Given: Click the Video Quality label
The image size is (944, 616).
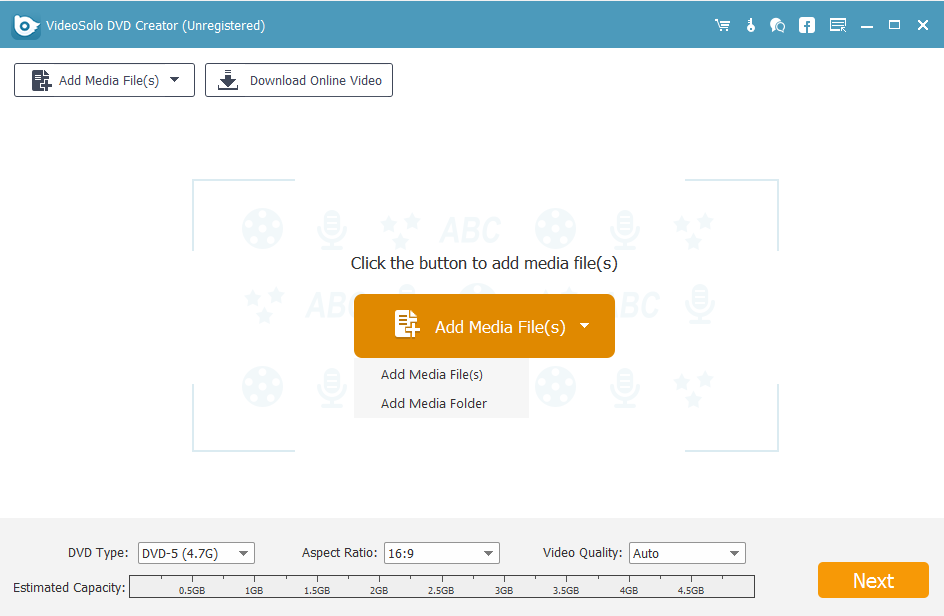Looking at the screenshot, I should coord(582,553).
